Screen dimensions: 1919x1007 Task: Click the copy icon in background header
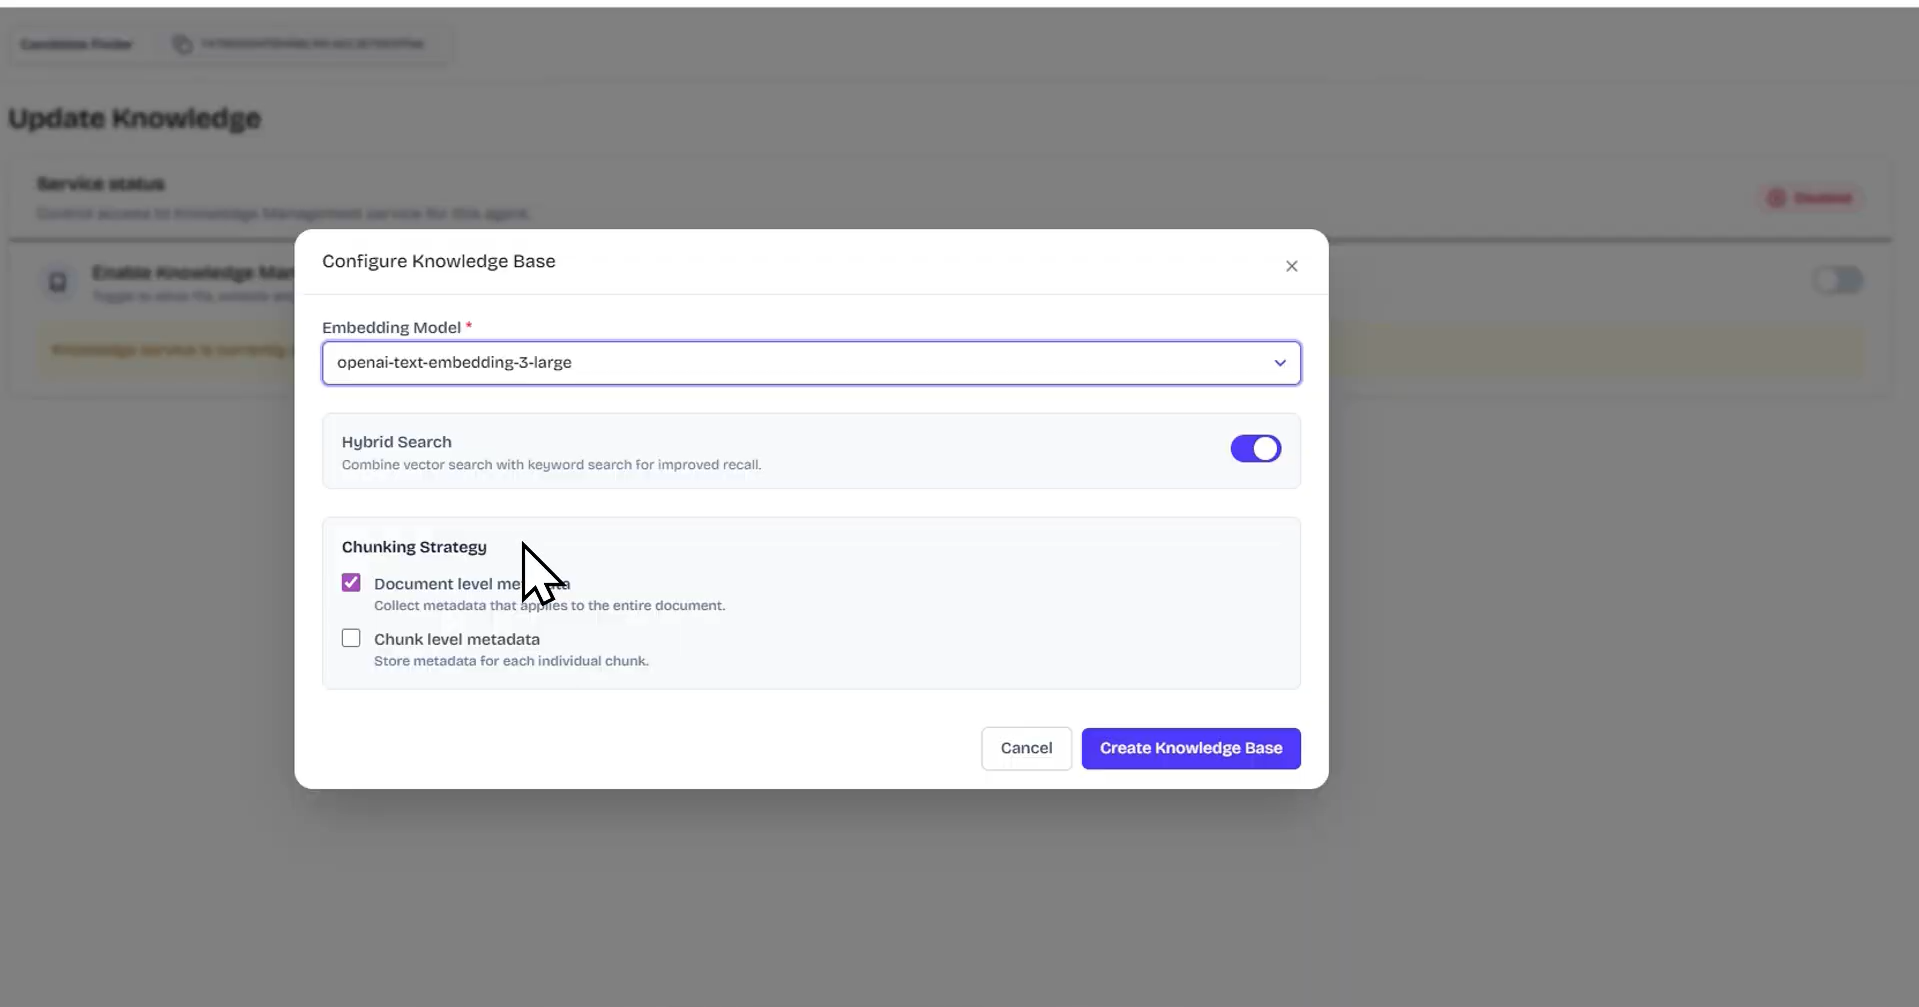click(182, 44)
